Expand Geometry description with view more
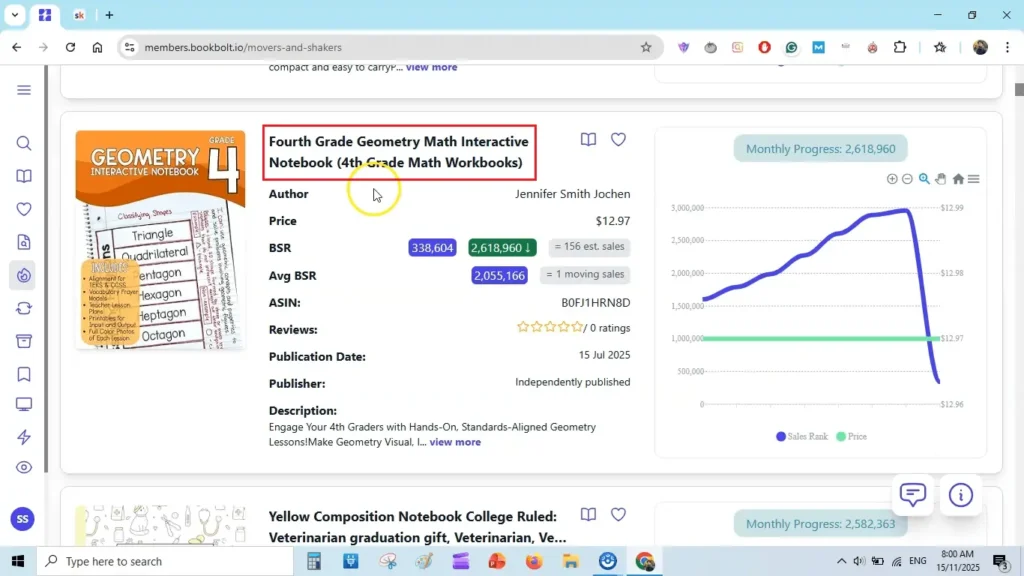Viewport: 1024px width, 576px height. tap(455, 442)
